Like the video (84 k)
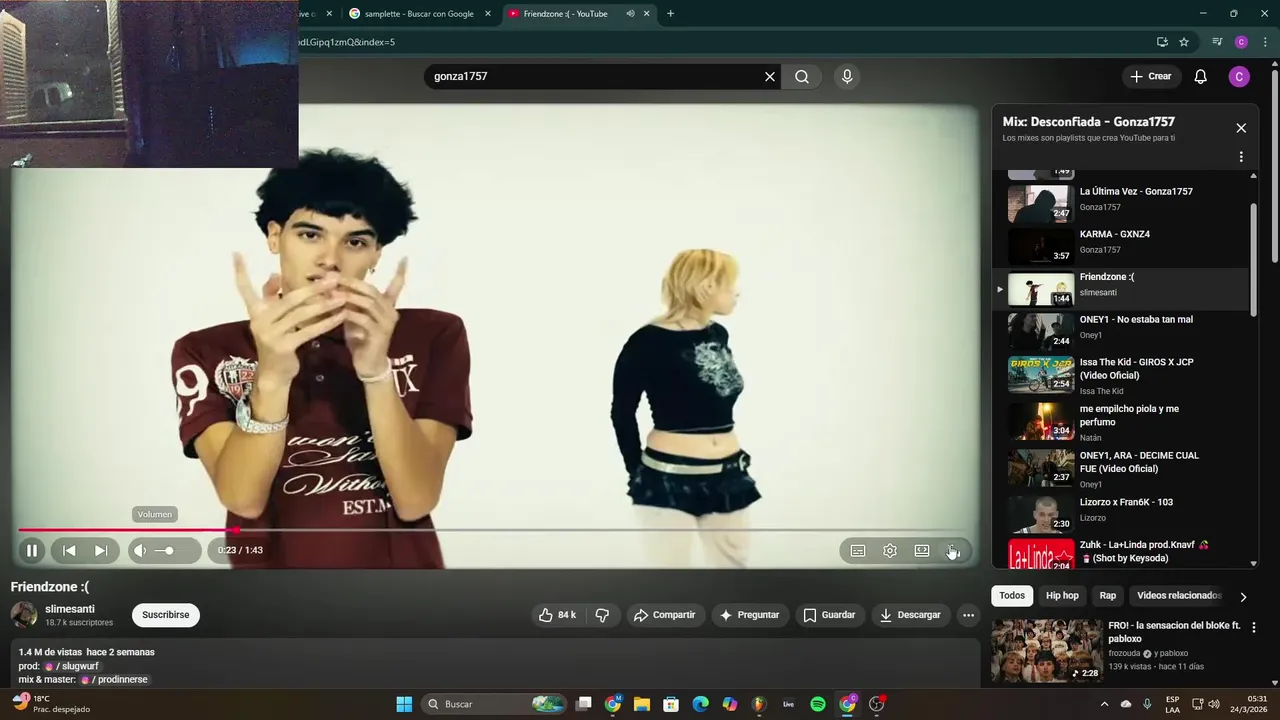 click(x=557, y=615)
